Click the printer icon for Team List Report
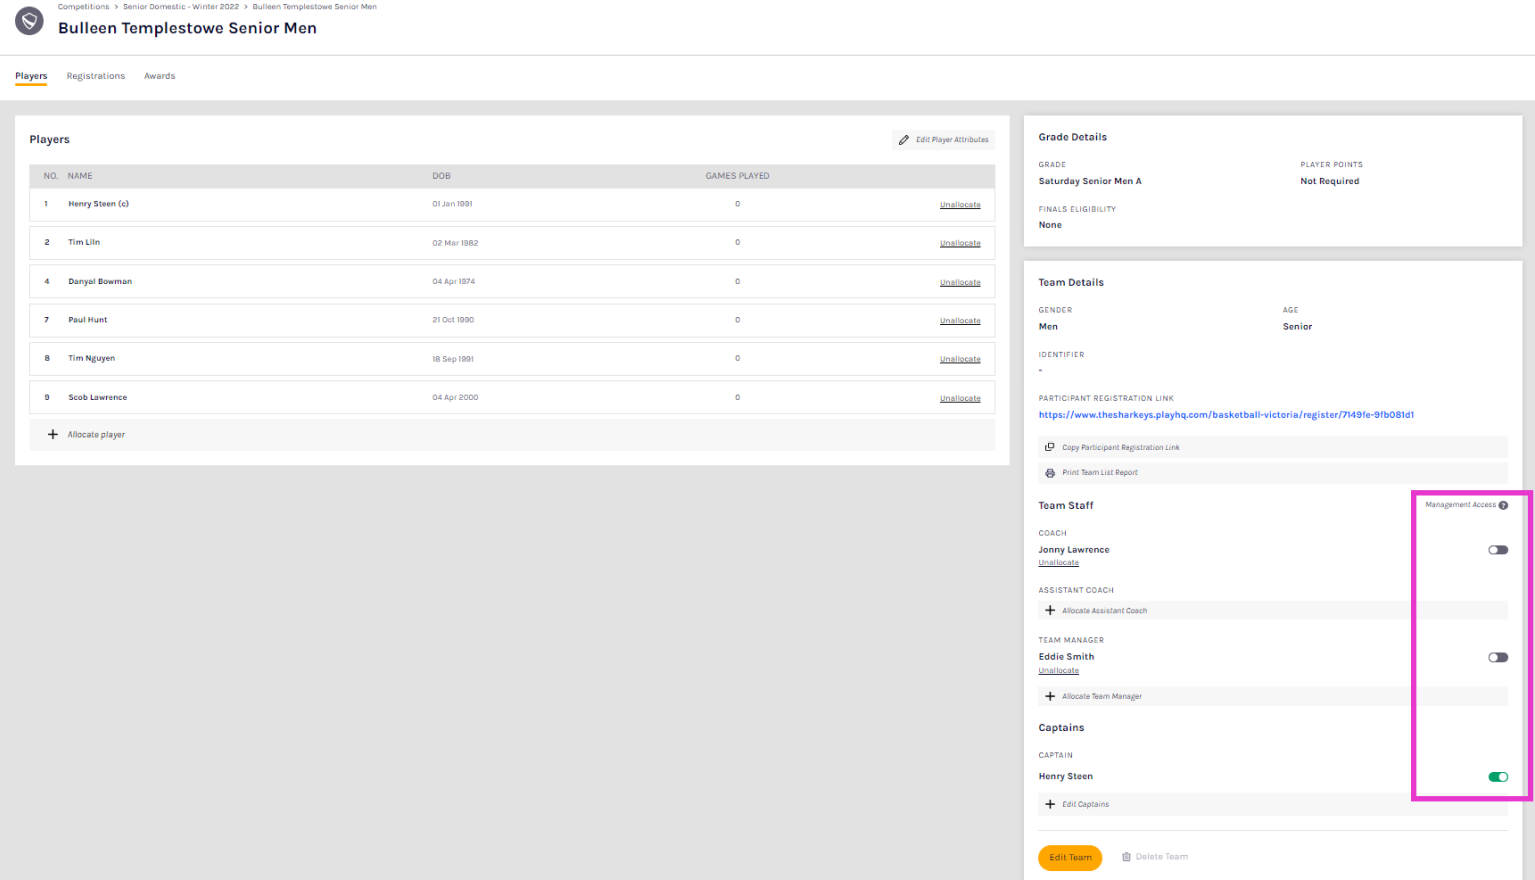 point(1049,473)
